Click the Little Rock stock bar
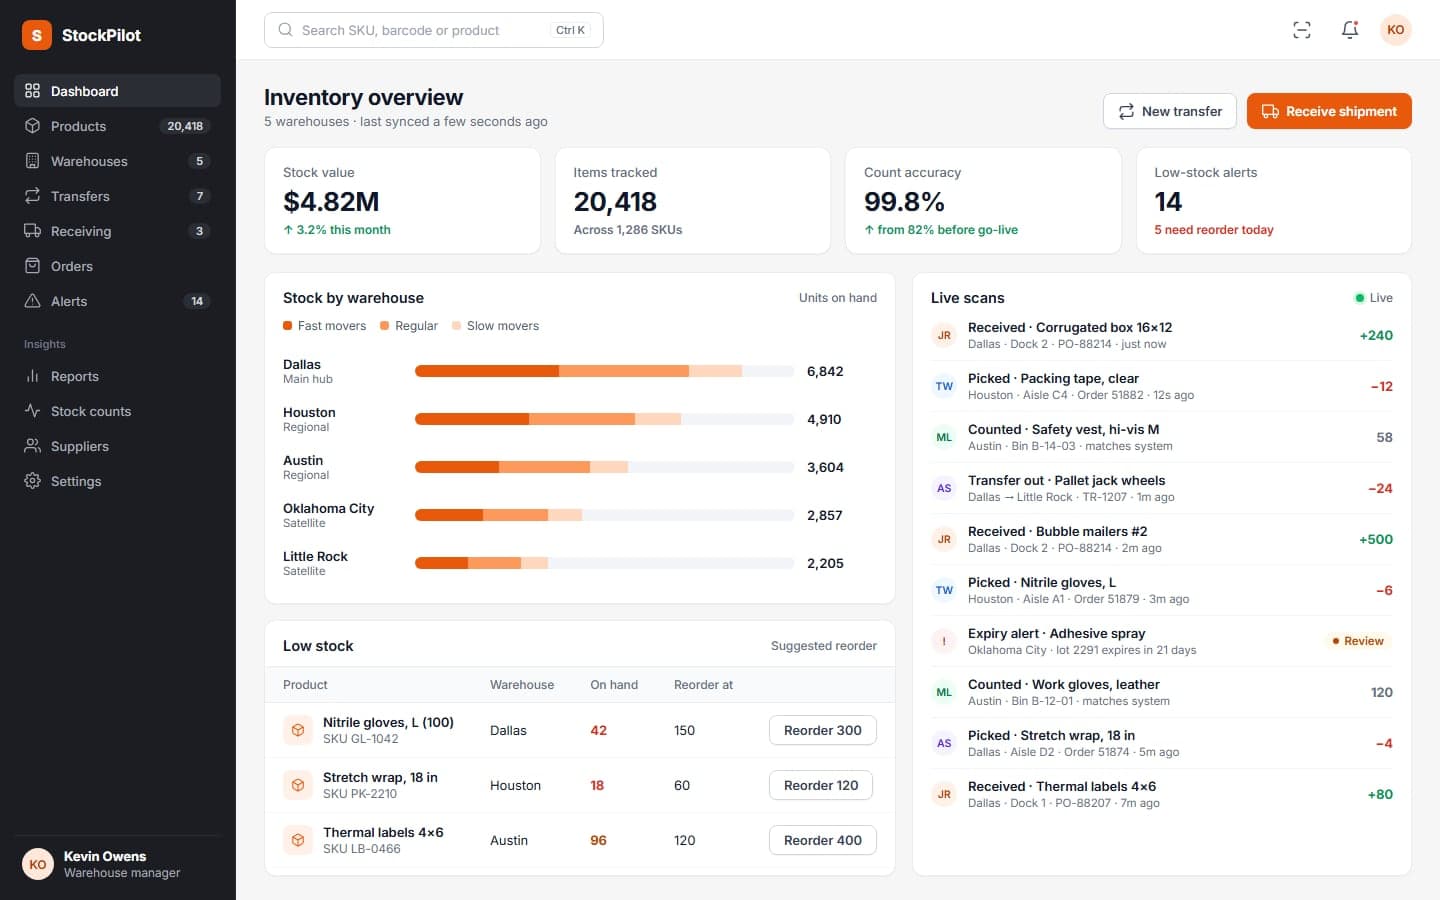The image size is (1440, 900). (x=604, y=563)
